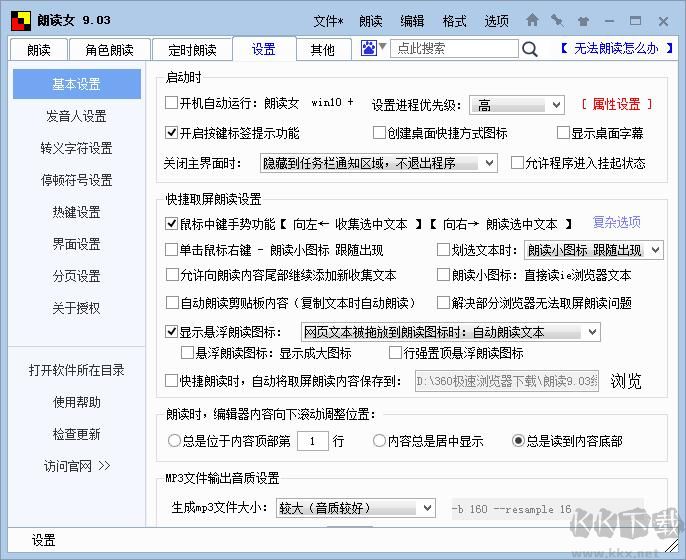Open the 文件 menu

327,21
